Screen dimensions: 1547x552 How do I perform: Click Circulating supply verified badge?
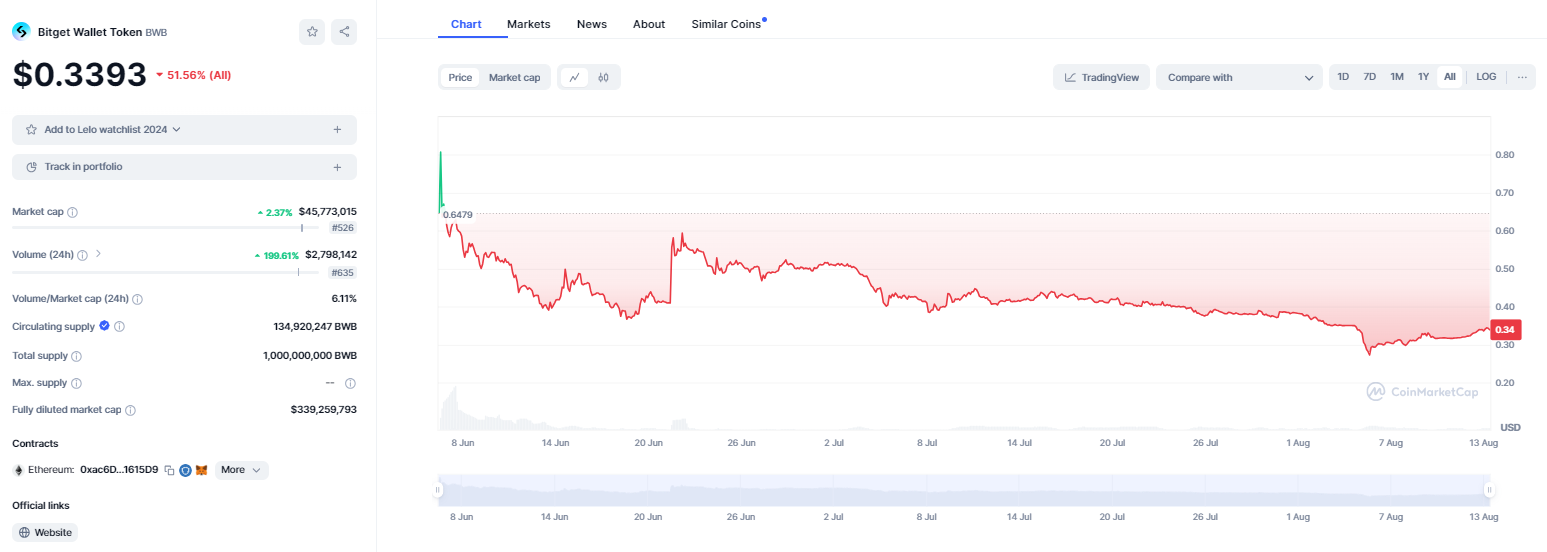click(104, 326)
